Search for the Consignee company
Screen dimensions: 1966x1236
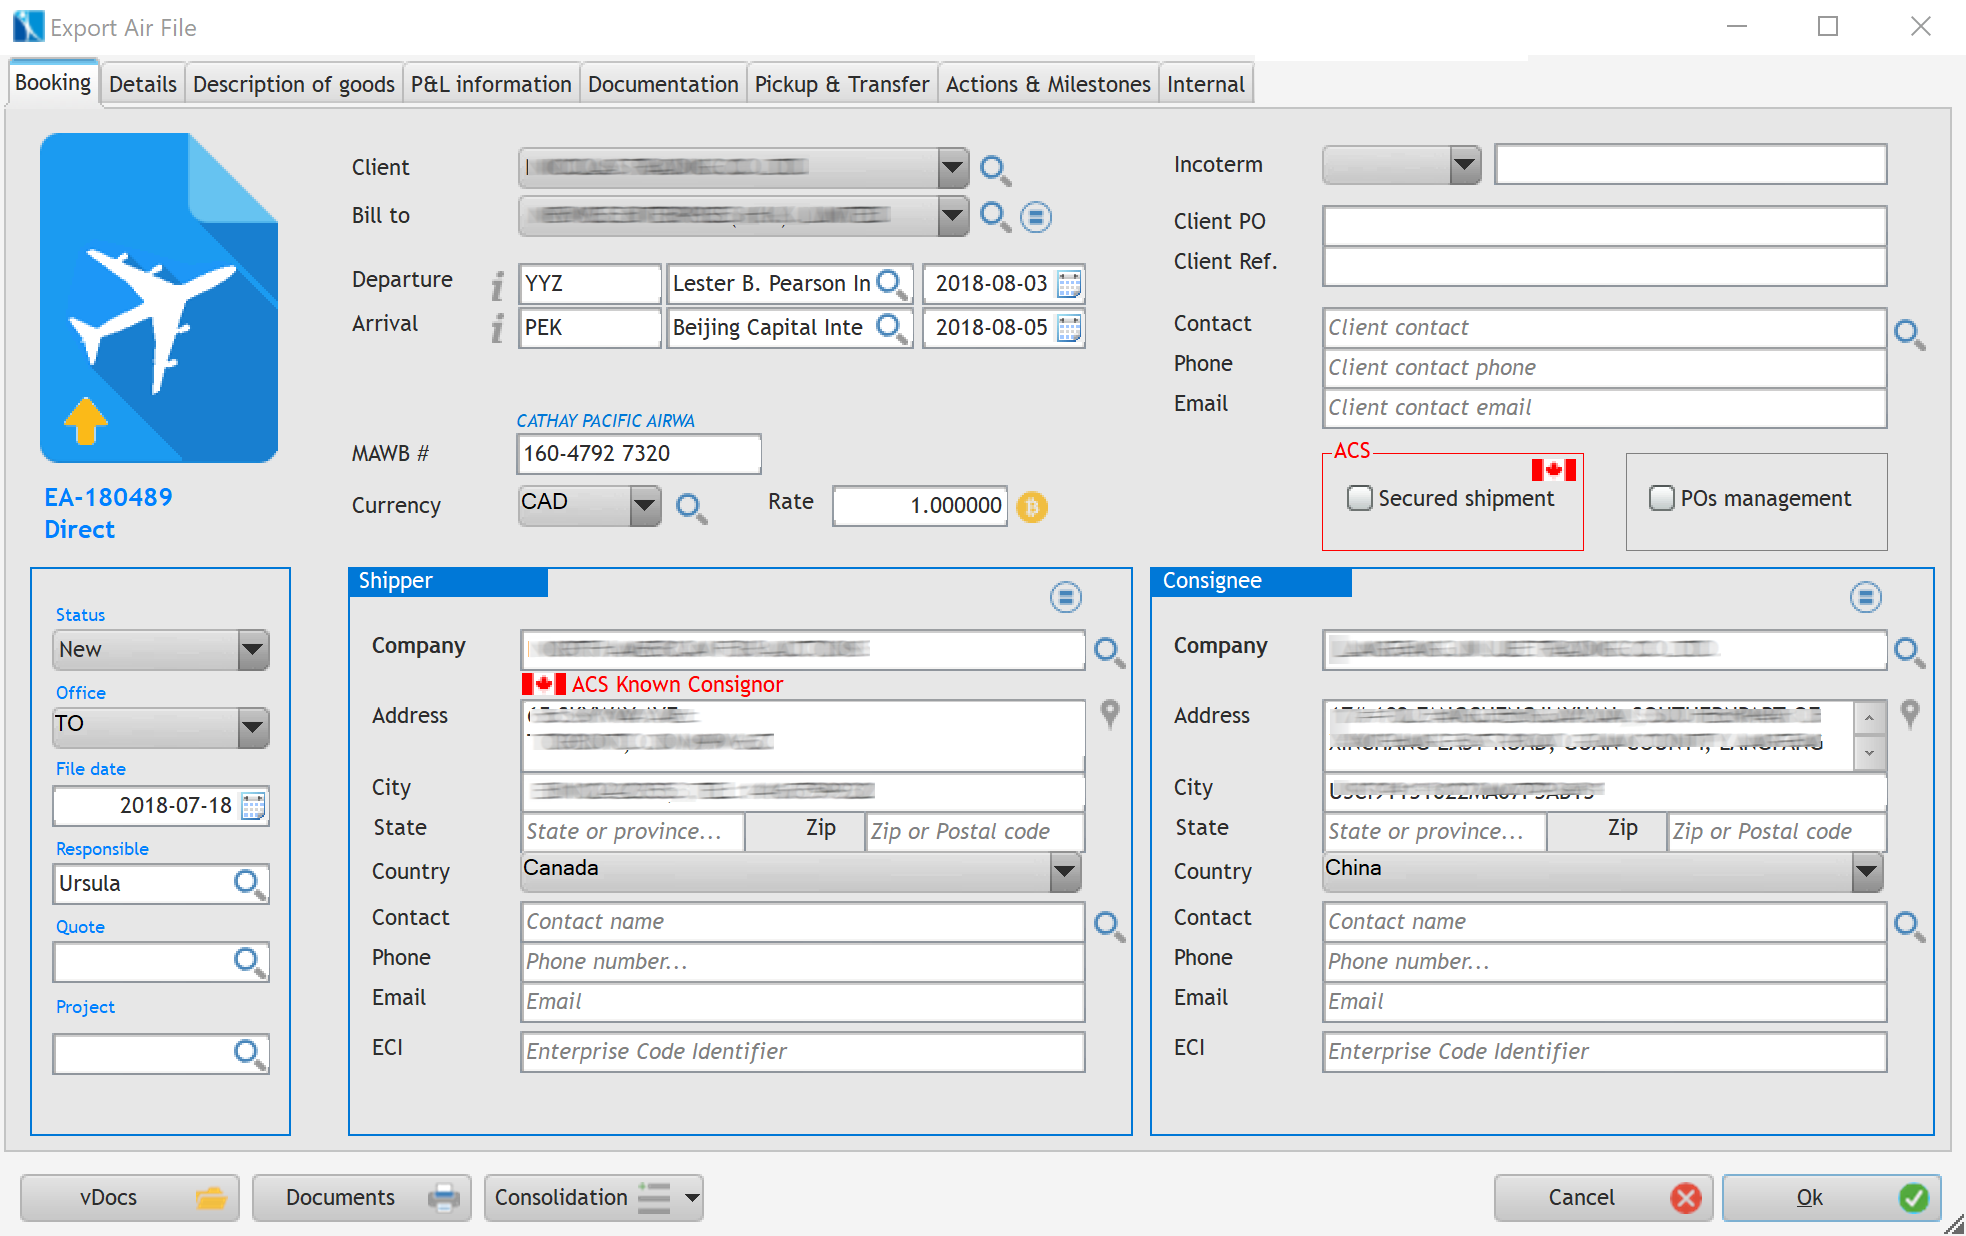point(1908,652)
